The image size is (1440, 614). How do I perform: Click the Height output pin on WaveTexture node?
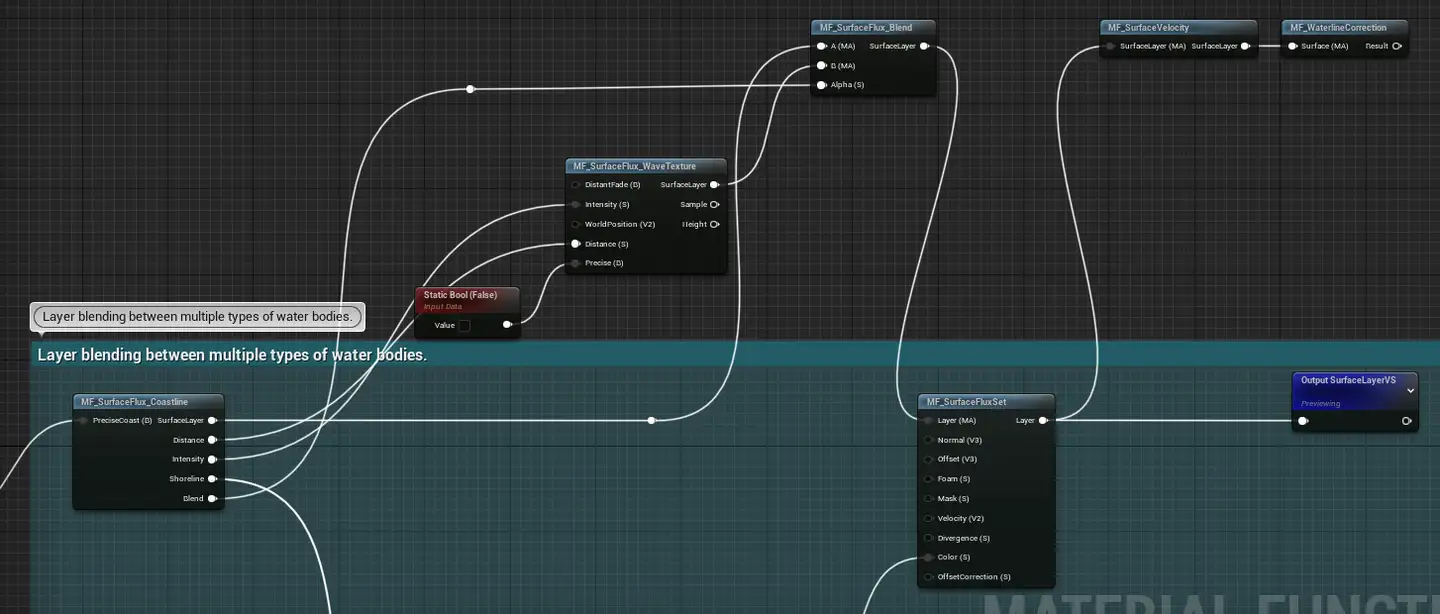714,224
